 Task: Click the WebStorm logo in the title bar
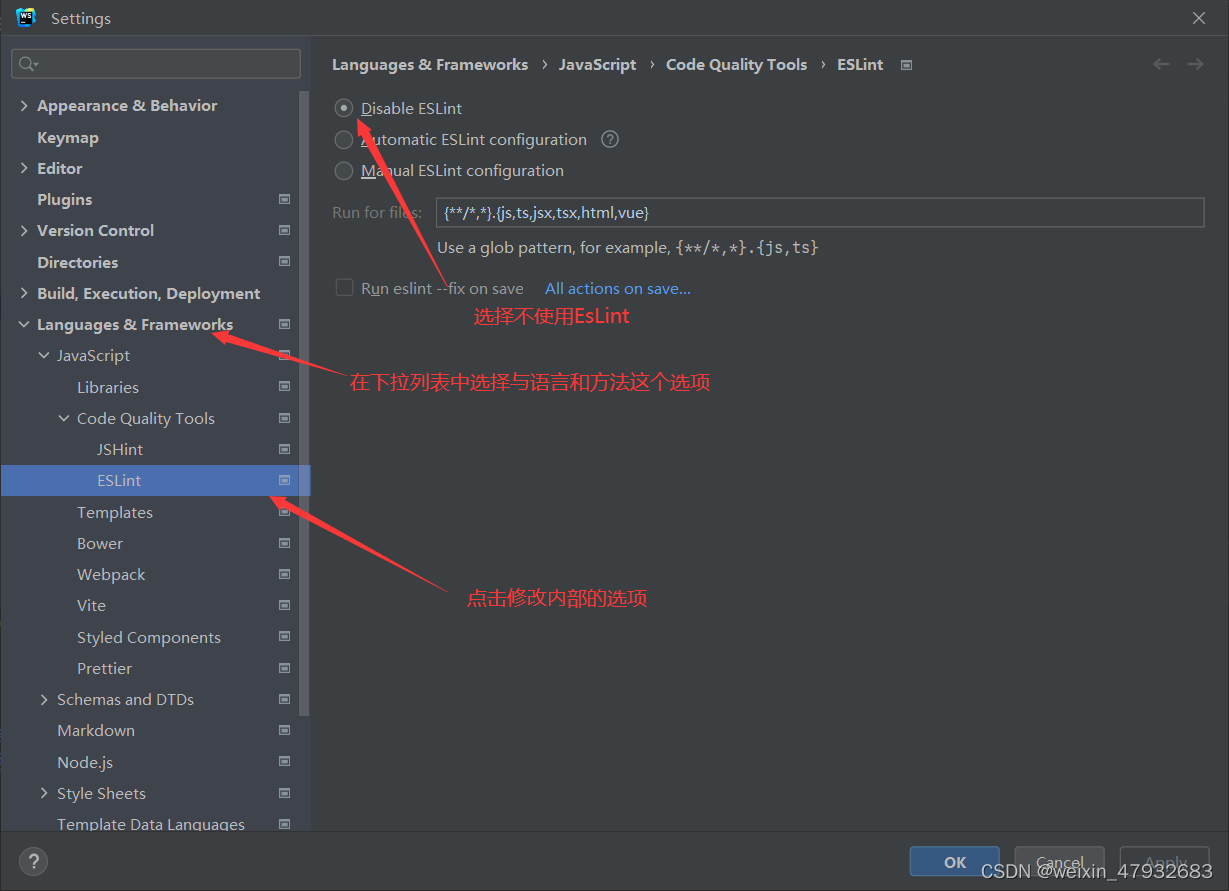(x=26, y=18)
